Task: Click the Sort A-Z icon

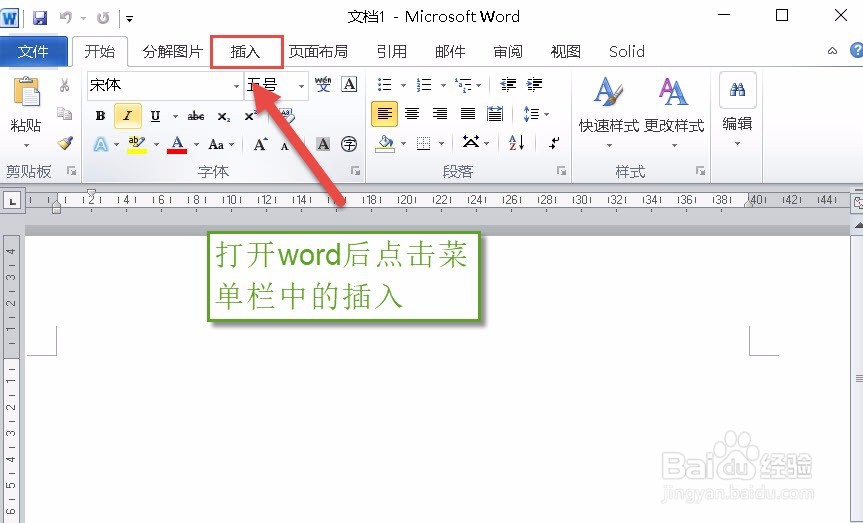Action: [x=516, y=143]
